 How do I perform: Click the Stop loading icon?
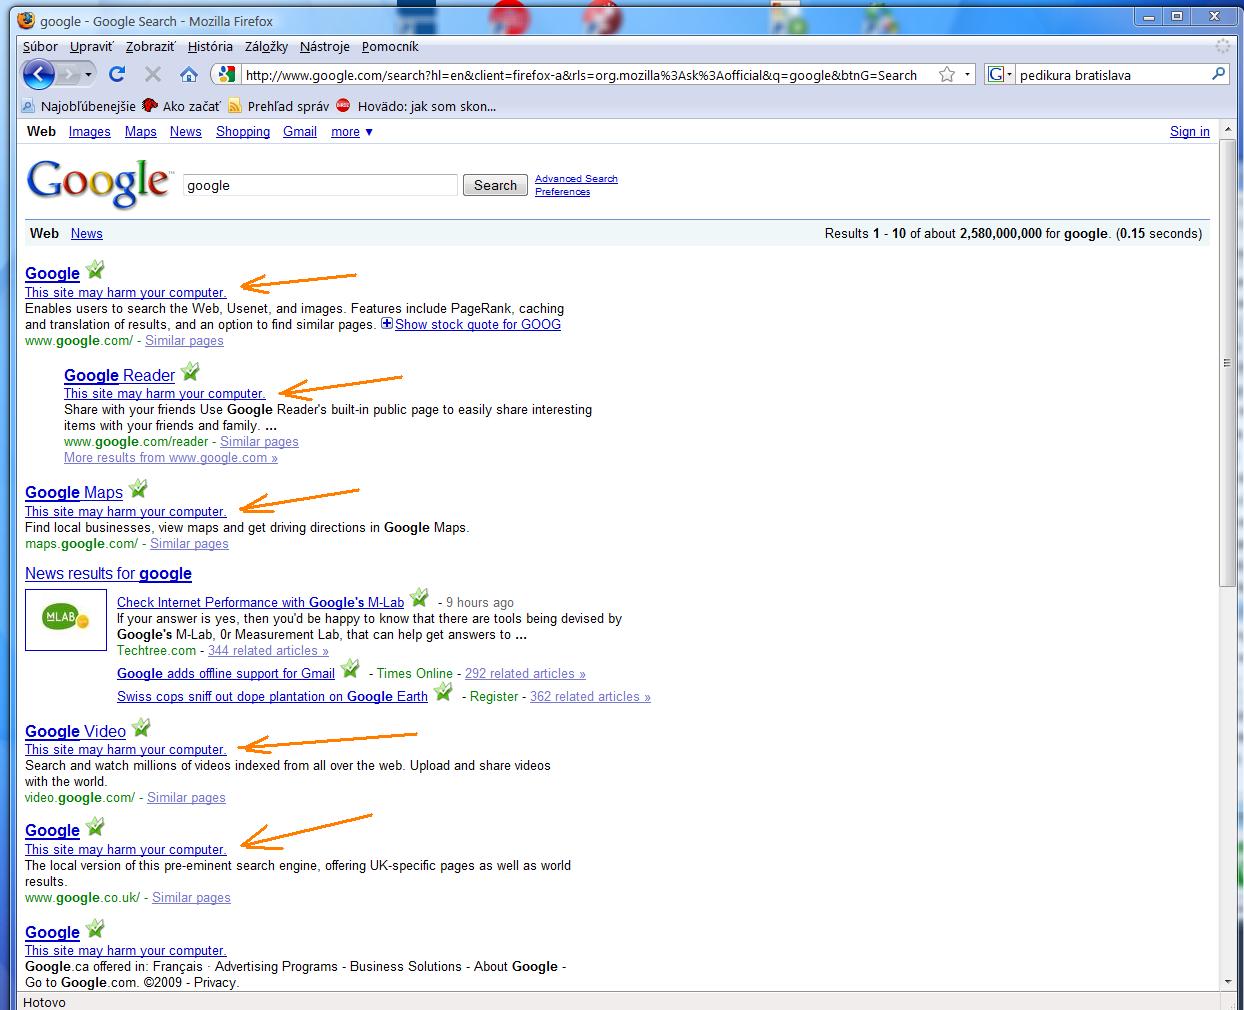coord(153,74)
